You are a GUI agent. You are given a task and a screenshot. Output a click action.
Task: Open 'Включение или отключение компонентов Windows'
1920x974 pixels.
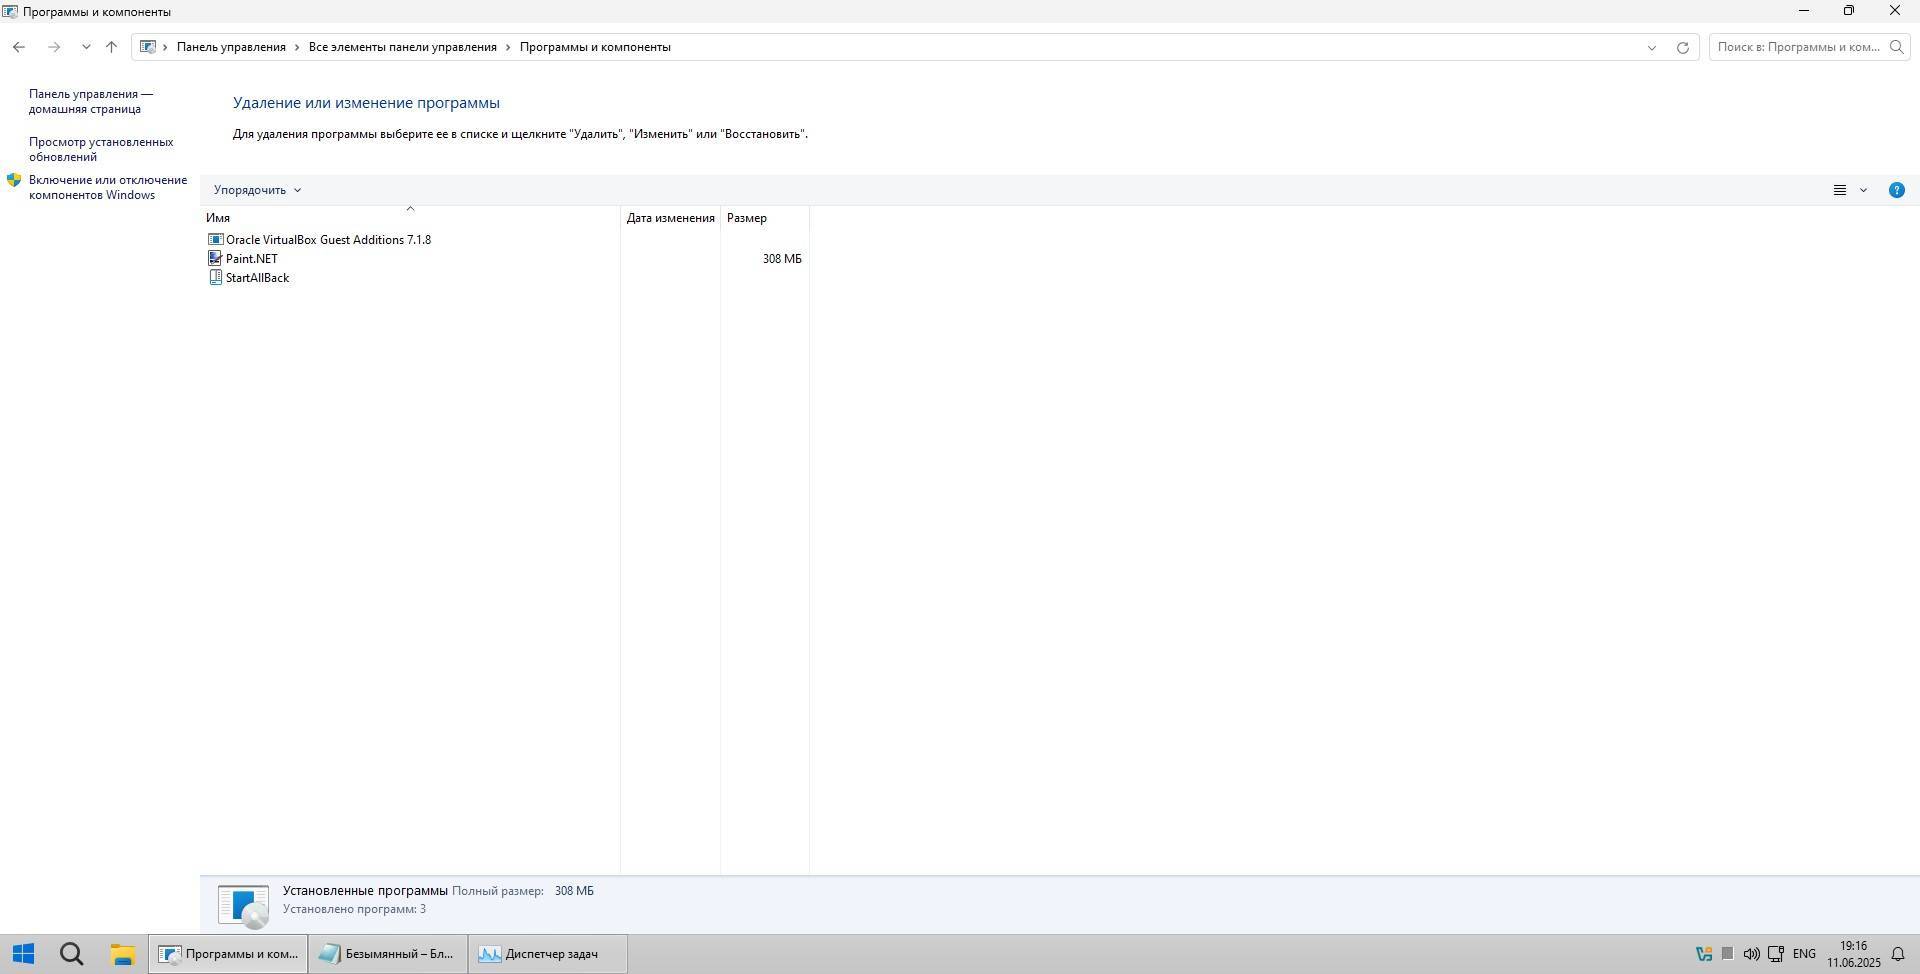click(x=108, y=187)
